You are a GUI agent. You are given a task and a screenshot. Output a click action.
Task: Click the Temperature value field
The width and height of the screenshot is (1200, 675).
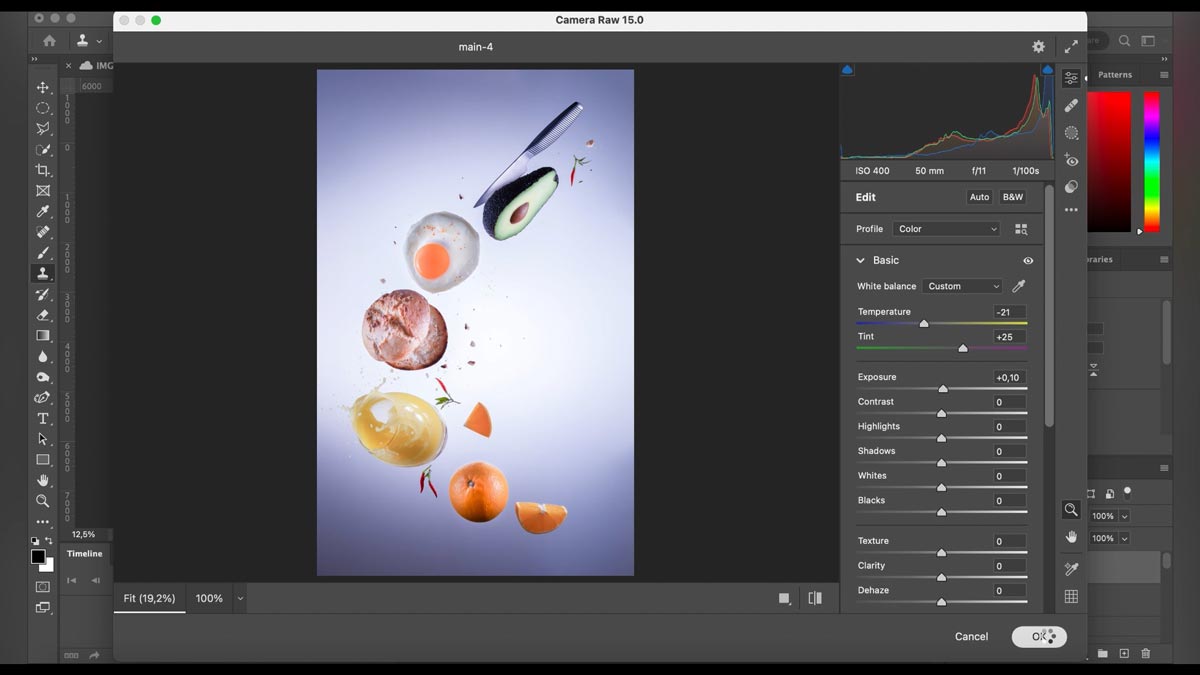click(x=1010, y=312)
